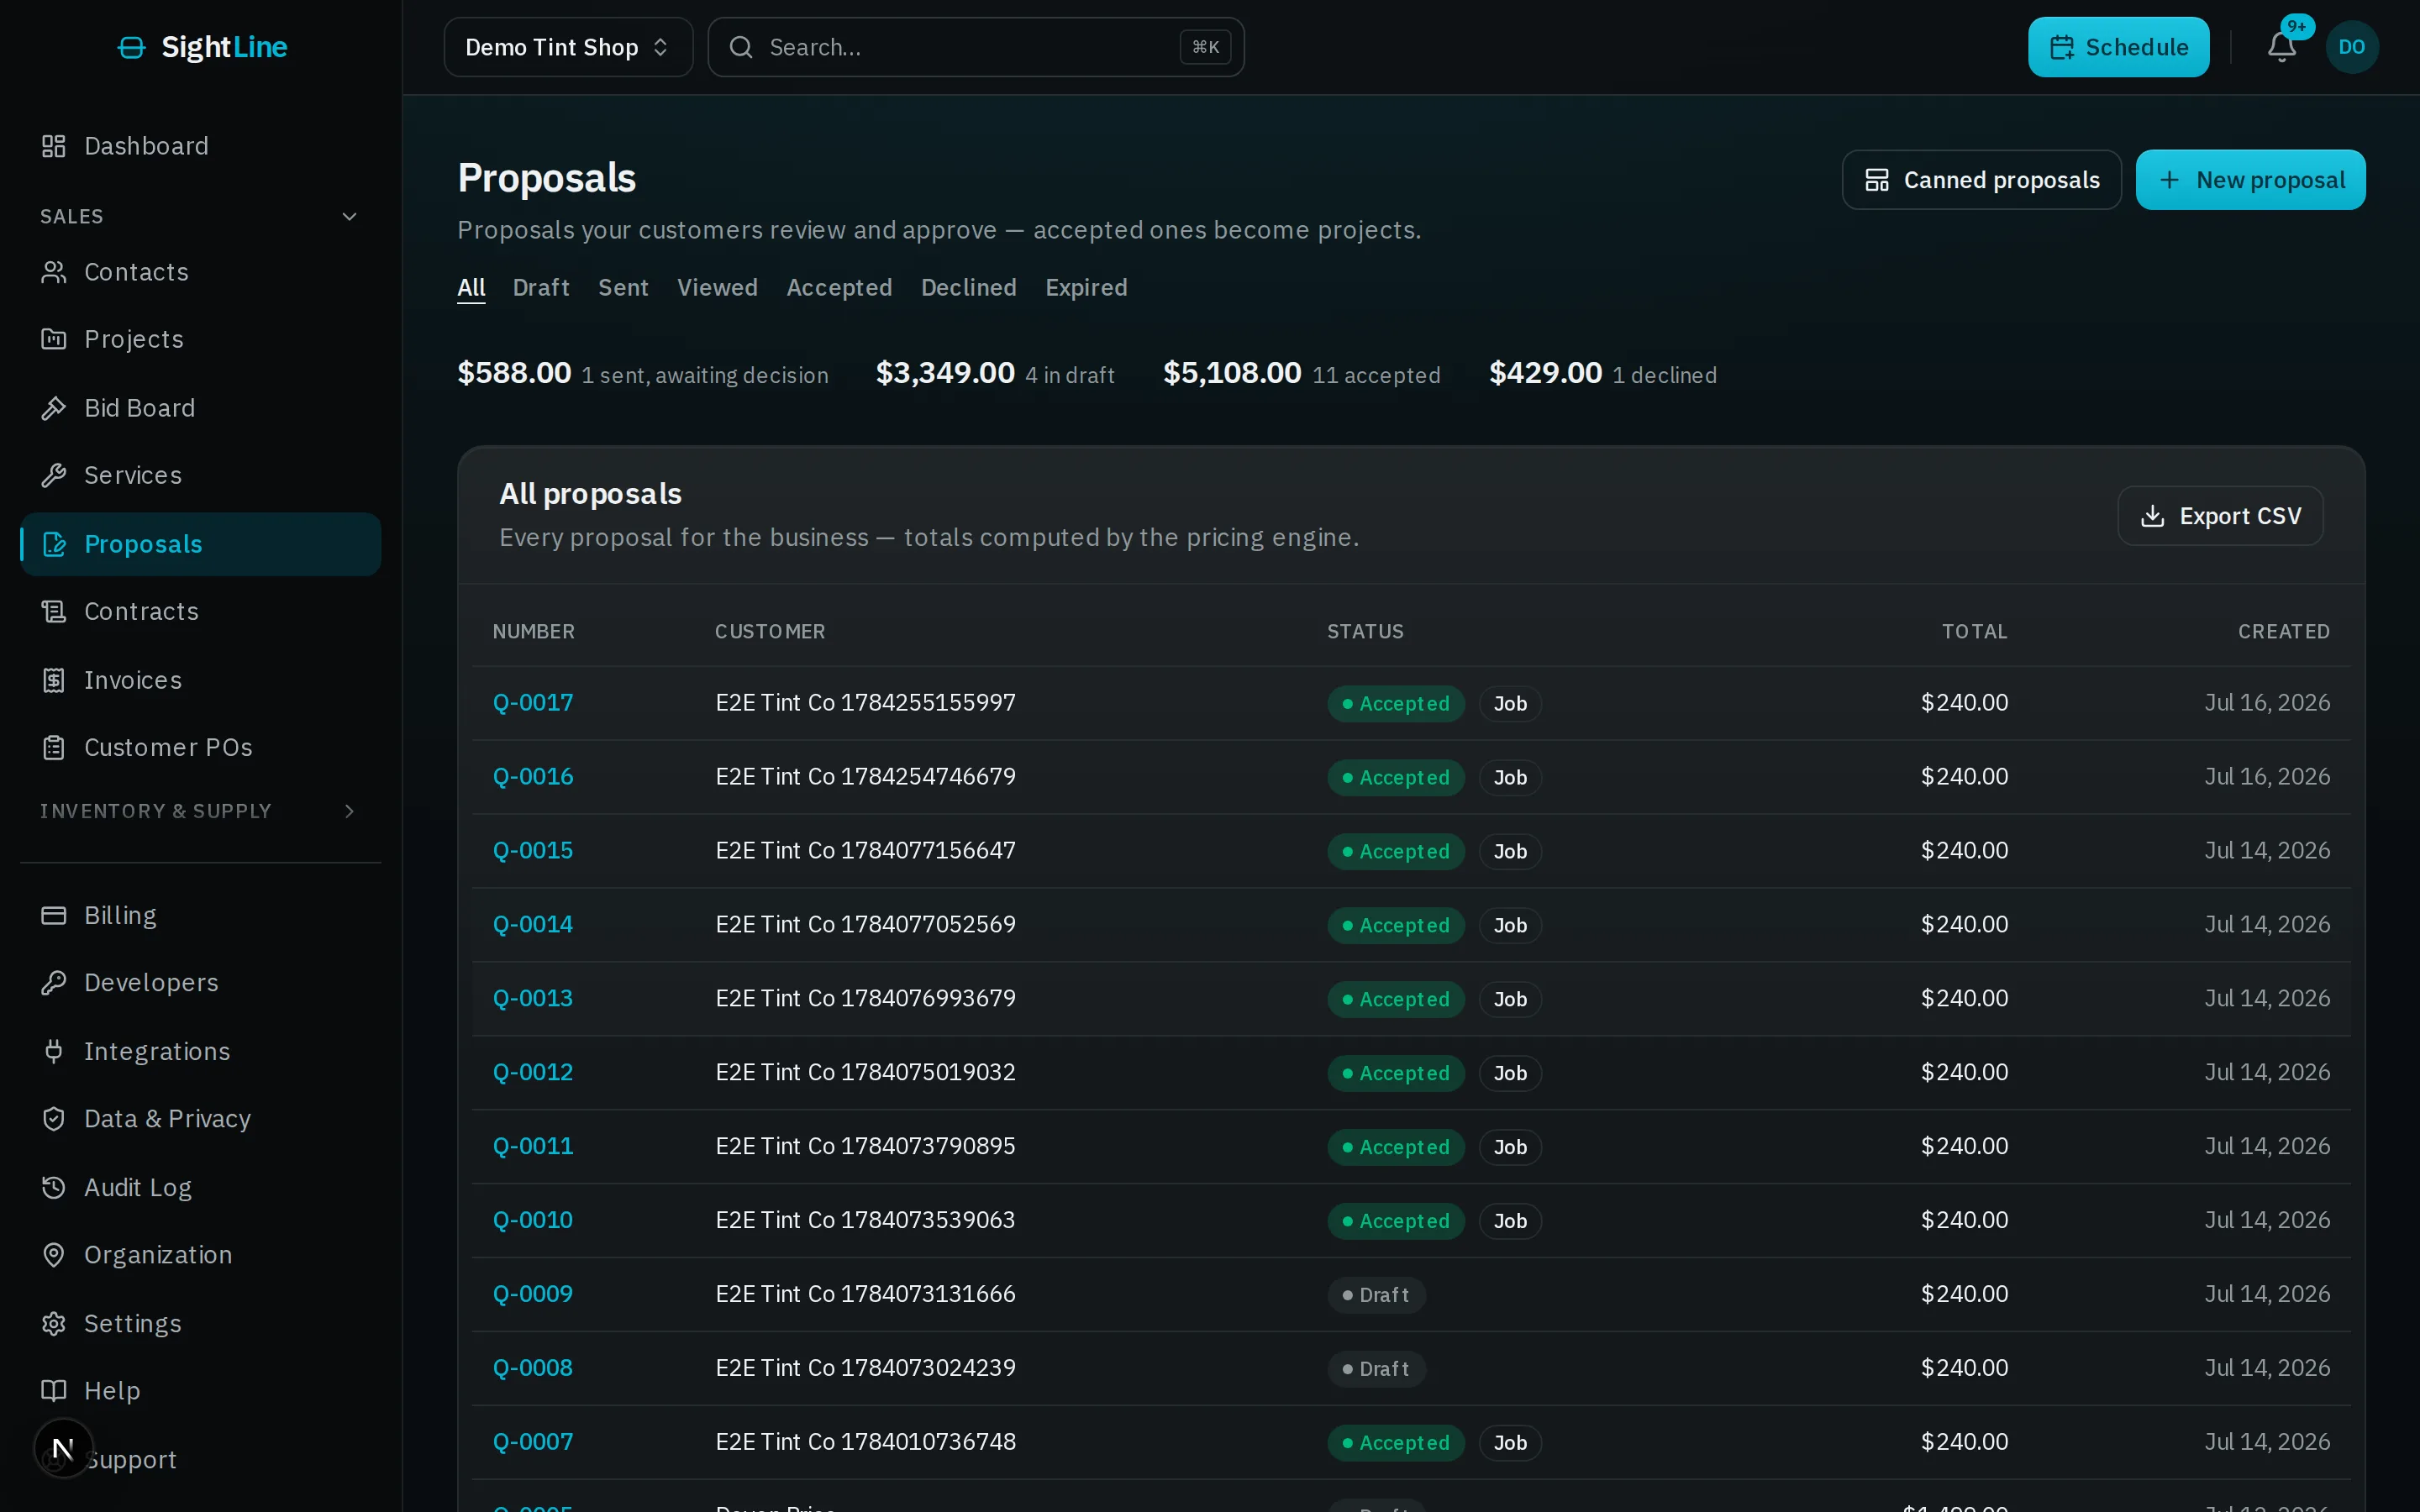Click the CUSTOMER column header

770,632
